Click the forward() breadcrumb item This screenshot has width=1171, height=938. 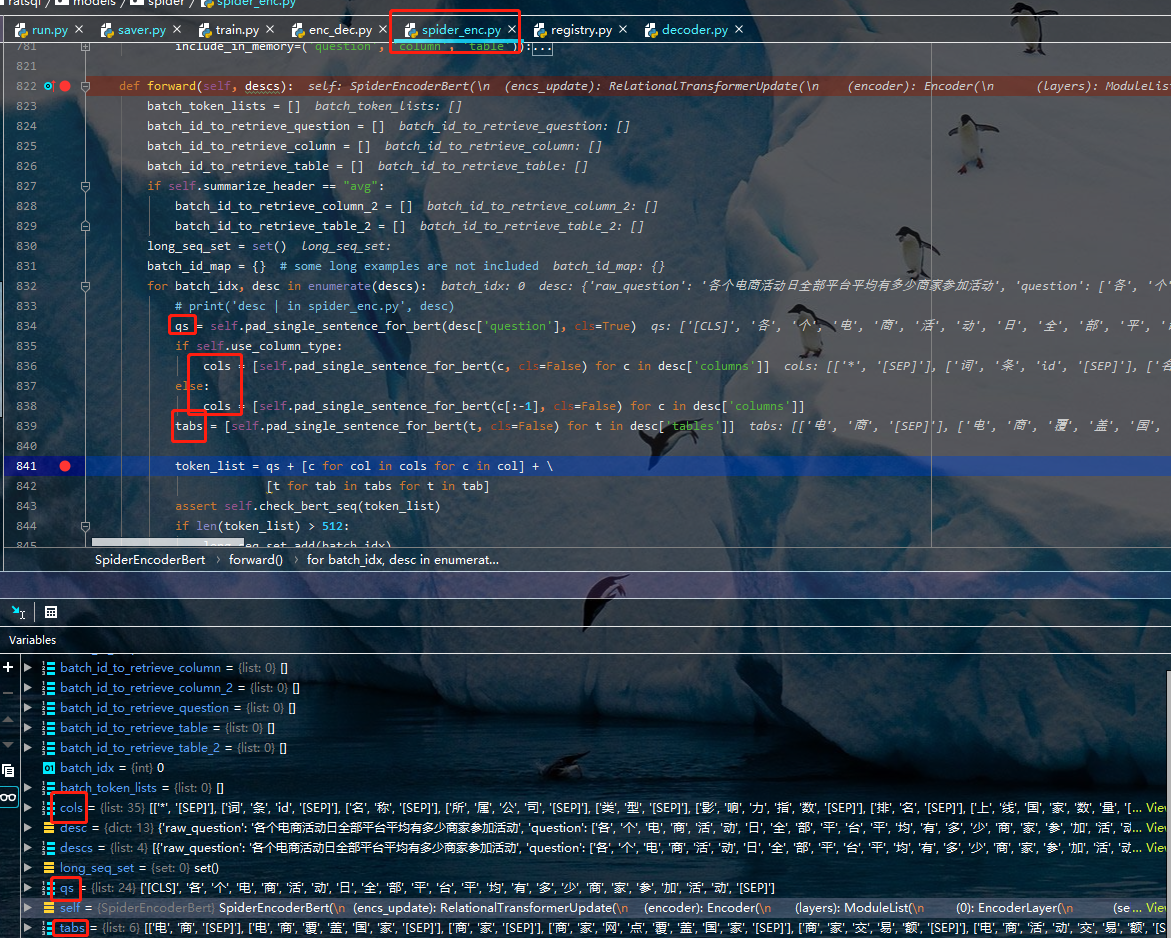click(x=255, y=560)
